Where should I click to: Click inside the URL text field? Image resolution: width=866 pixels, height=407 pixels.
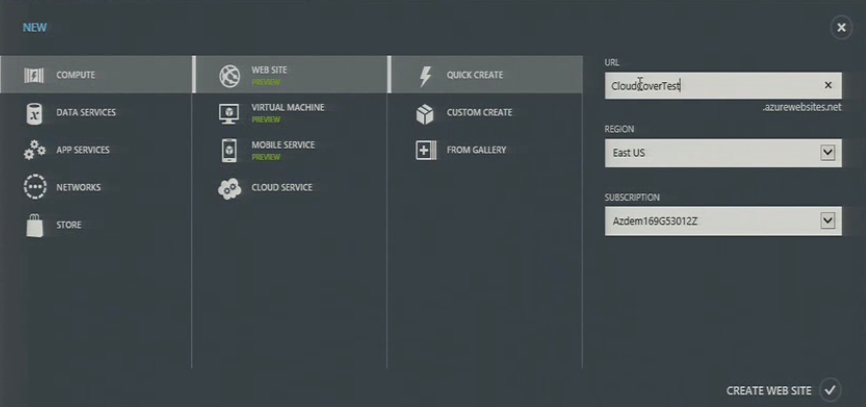point(723,86)
